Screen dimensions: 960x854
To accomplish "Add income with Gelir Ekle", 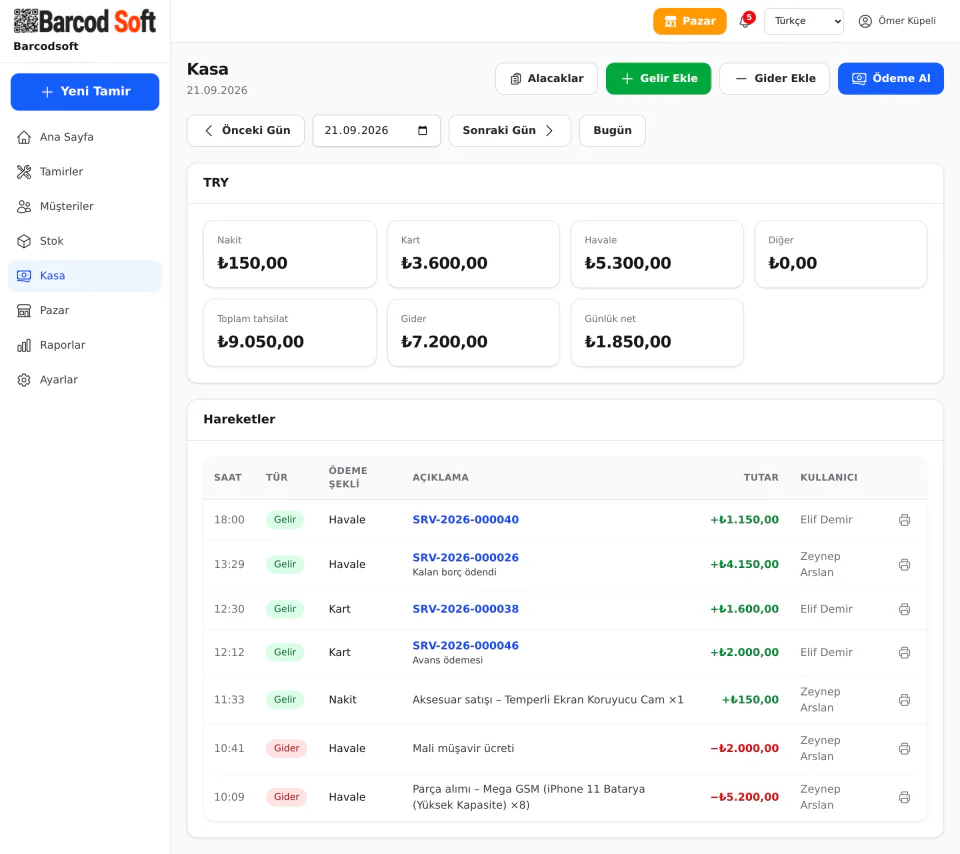I will (x=659, y=78).
